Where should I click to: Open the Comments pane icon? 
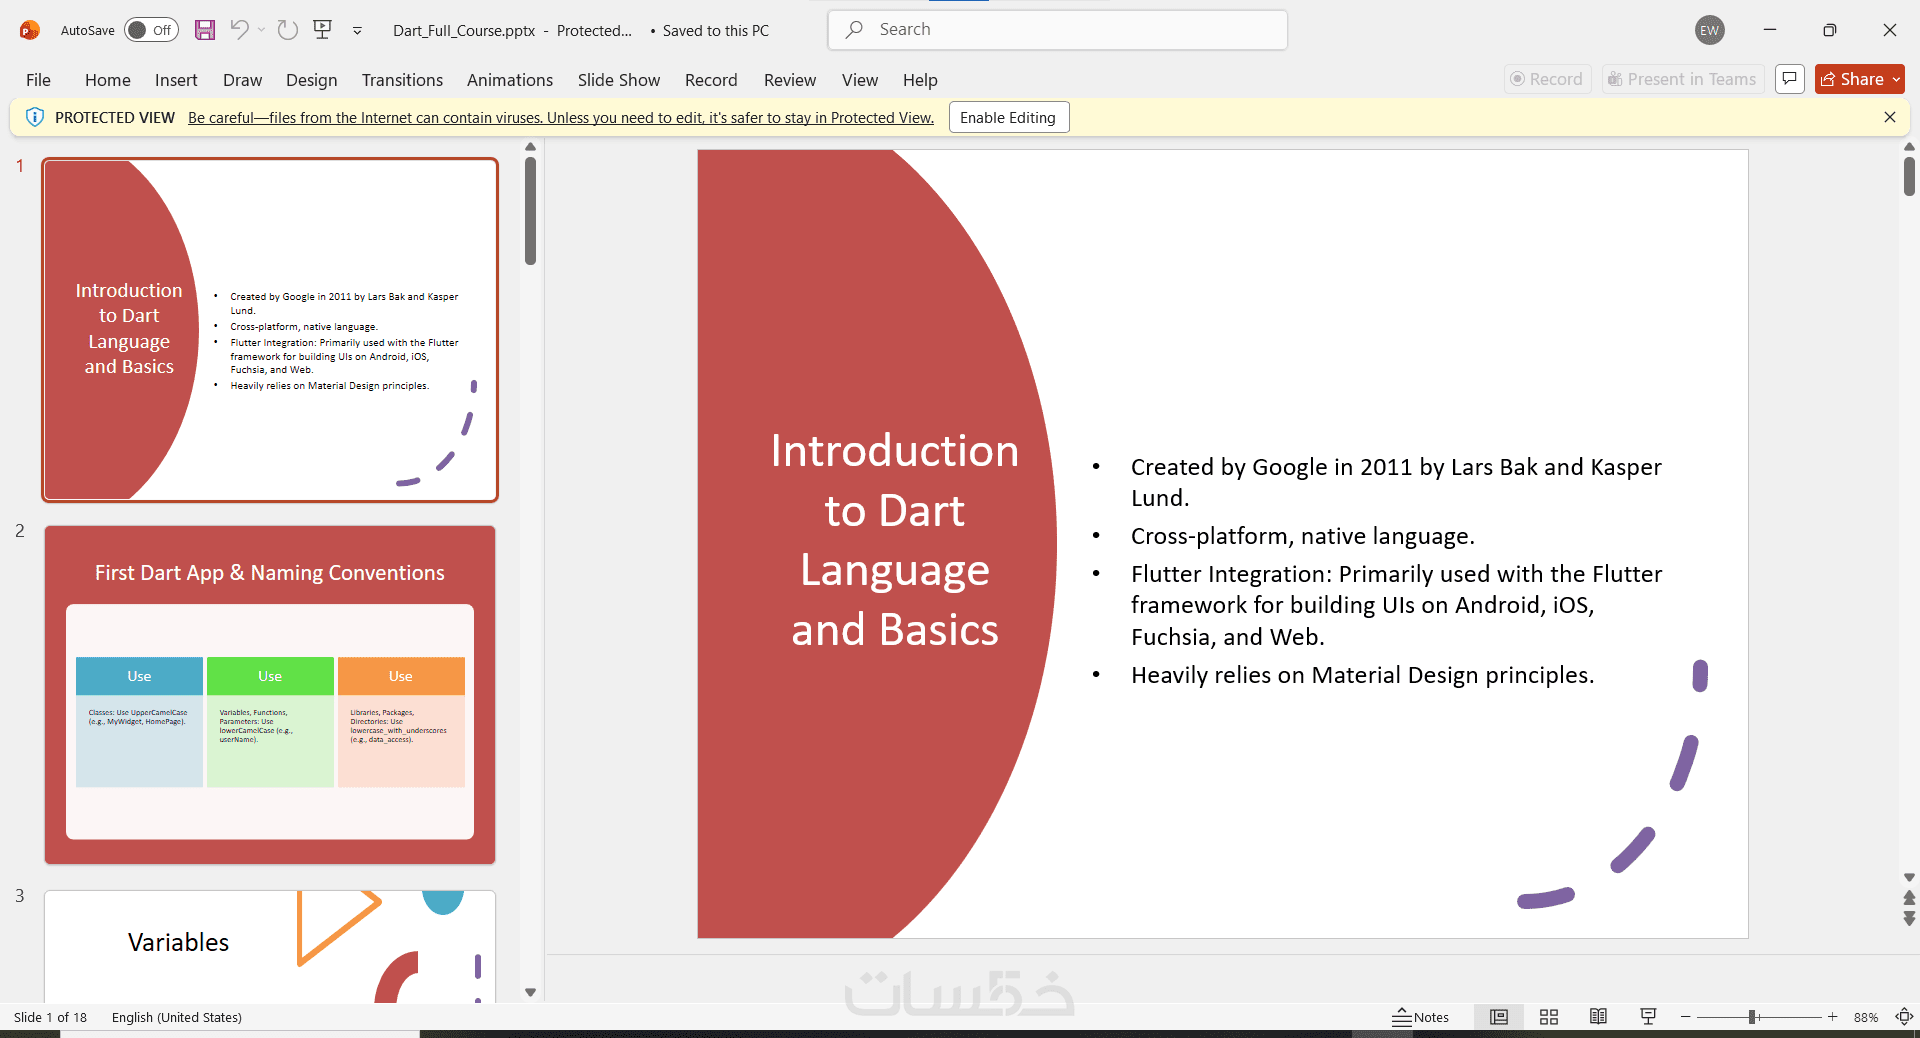coord(1790,79)
